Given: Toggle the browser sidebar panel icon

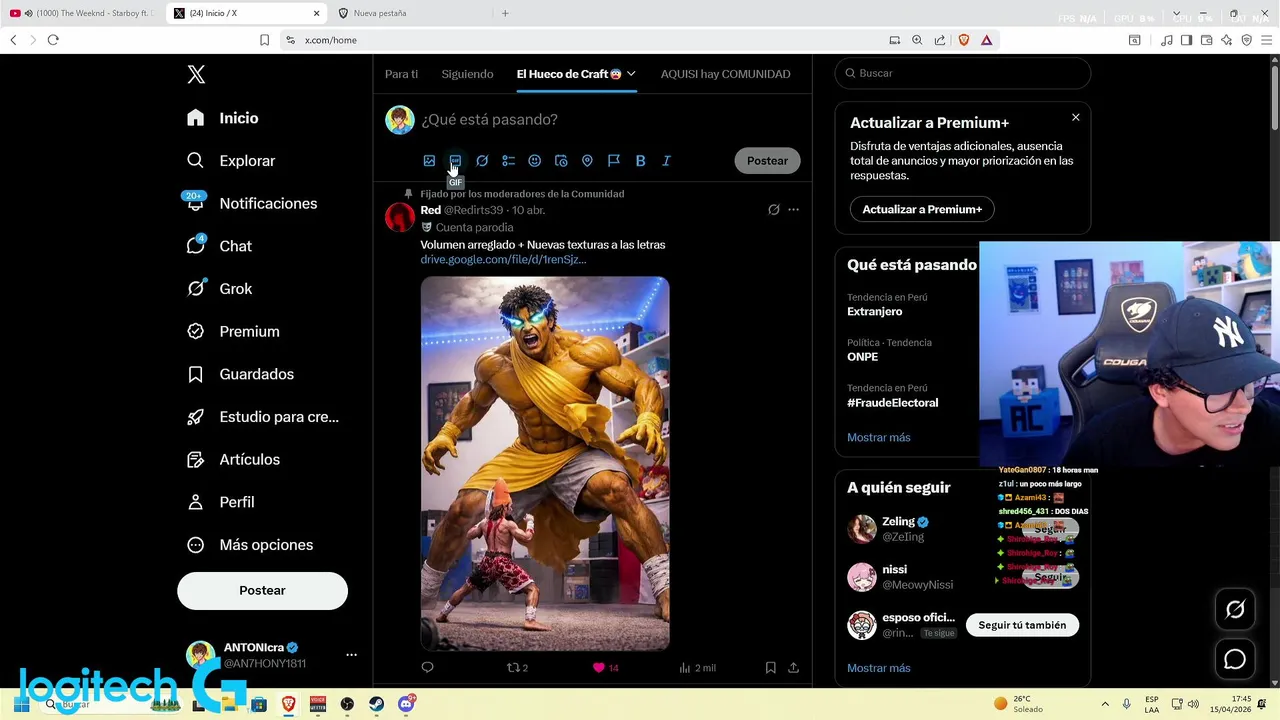Looking at the screenshot, I should tap(1186, 40).
